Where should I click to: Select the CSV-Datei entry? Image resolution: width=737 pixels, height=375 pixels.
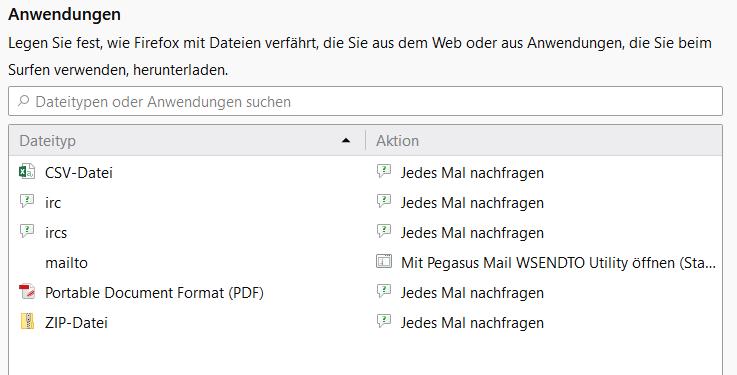click(x=366, y=172)
